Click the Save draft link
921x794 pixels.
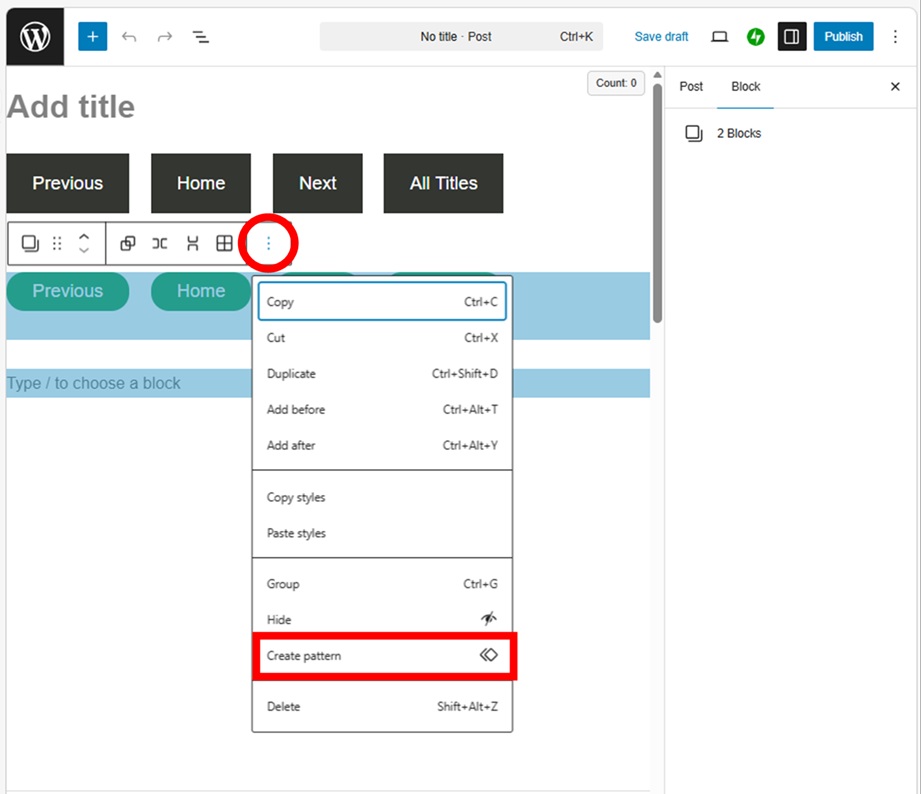[x=661, y=37]
